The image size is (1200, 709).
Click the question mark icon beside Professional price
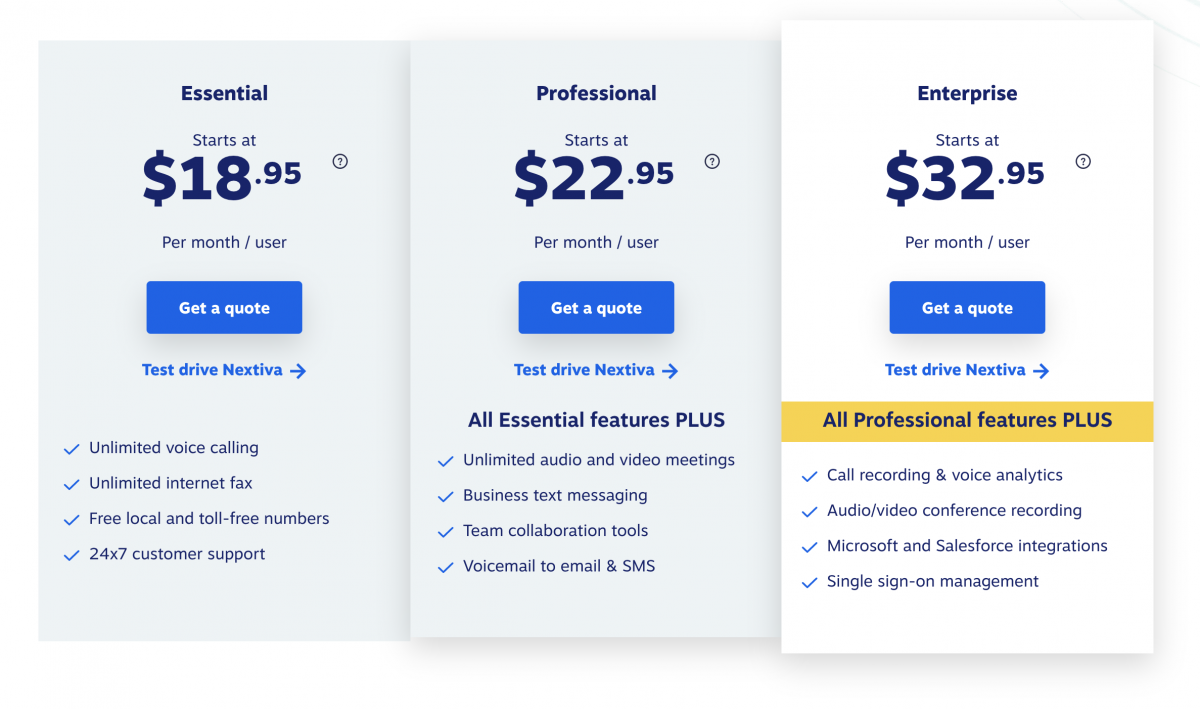[712, 161]
